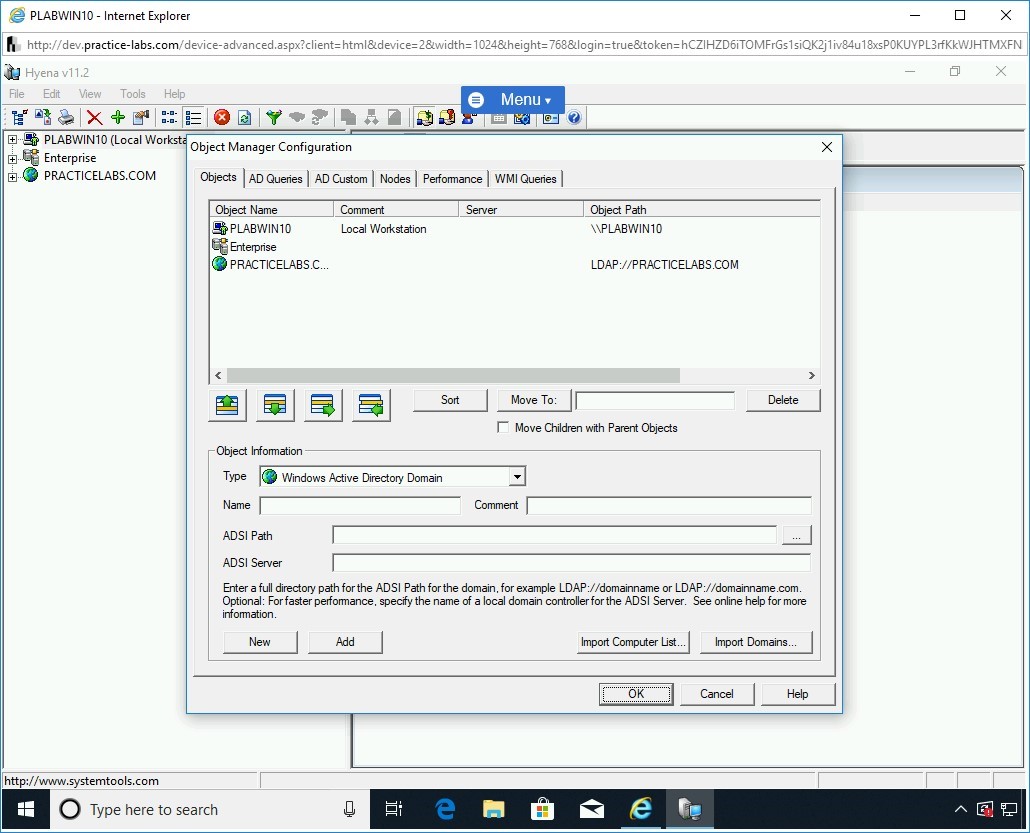The image size is (1030, 833).
Task: Click the green funnel filter icon
Action: pos(273,118)
